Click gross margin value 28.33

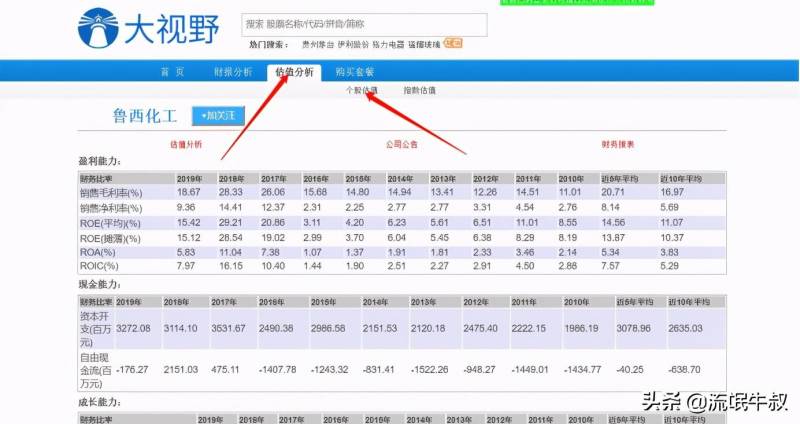[x=231, y=192]
